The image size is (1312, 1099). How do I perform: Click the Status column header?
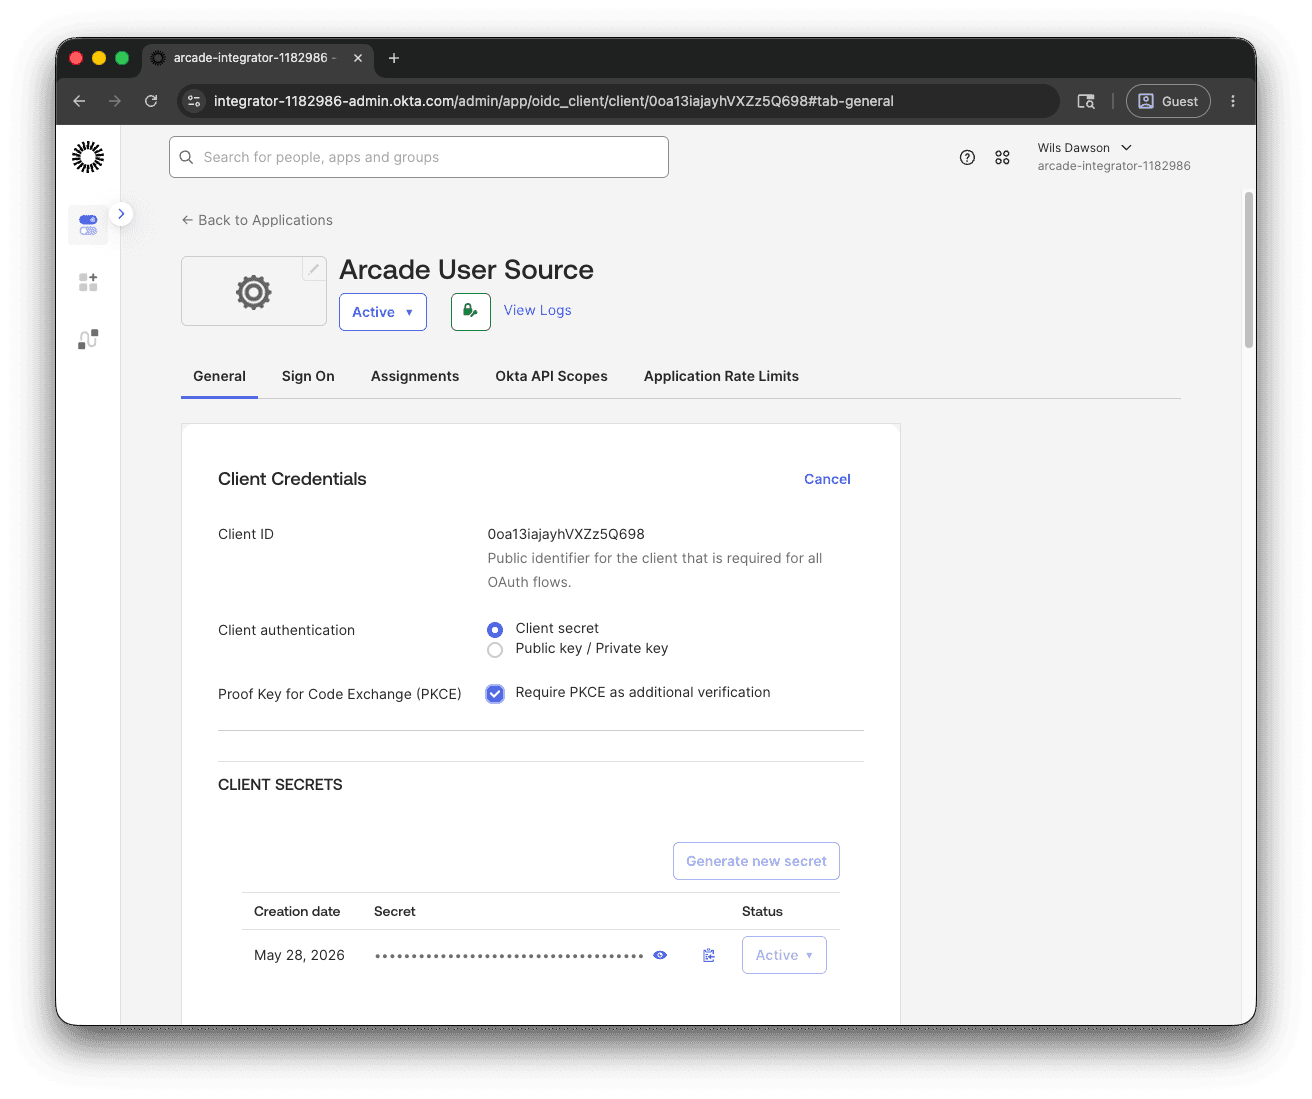(x=762, y=911)
